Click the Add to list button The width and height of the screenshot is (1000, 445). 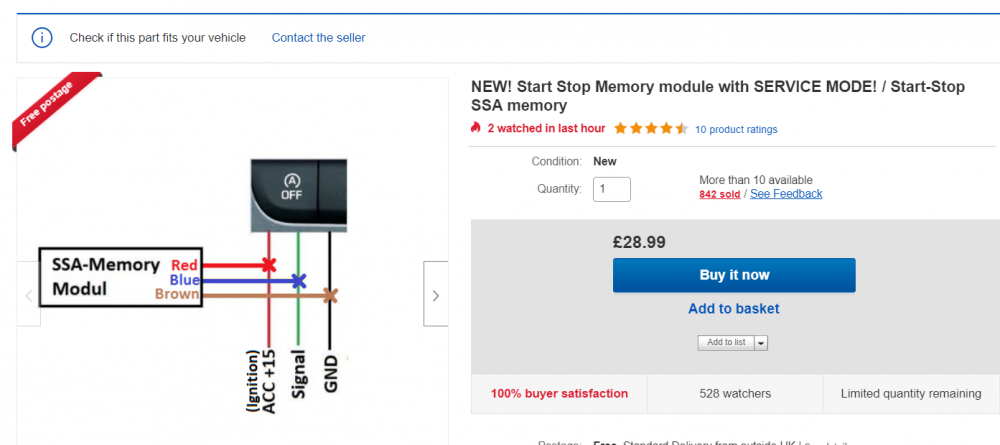(726, 342)
